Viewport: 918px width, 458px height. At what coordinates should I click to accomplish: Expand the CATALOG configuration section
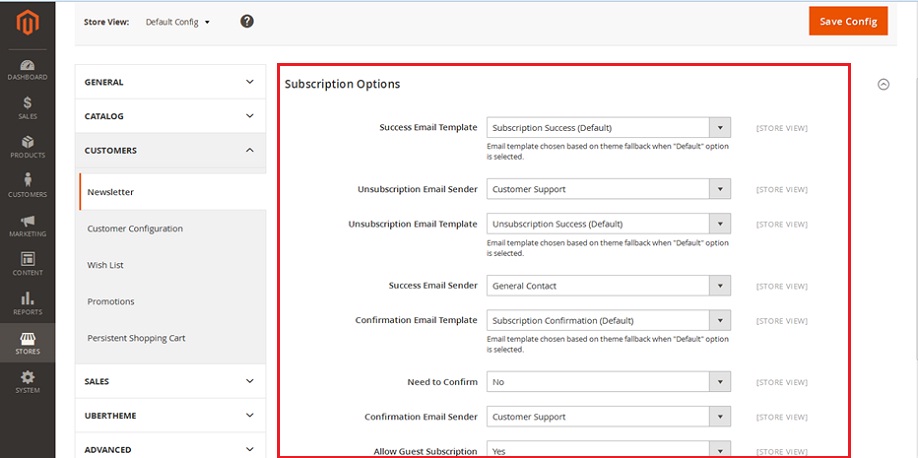170,116
